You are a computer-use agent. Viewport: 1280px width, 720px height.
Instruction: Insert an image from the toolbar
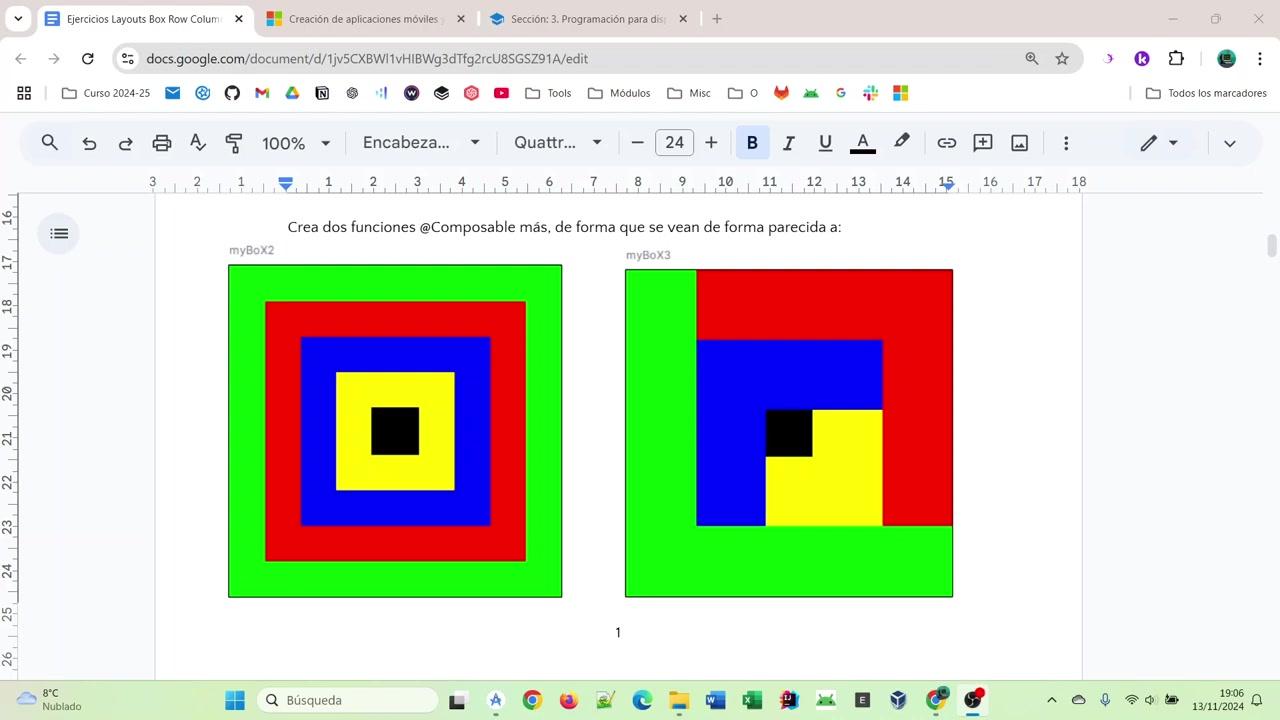click(x=1019, y=143)
